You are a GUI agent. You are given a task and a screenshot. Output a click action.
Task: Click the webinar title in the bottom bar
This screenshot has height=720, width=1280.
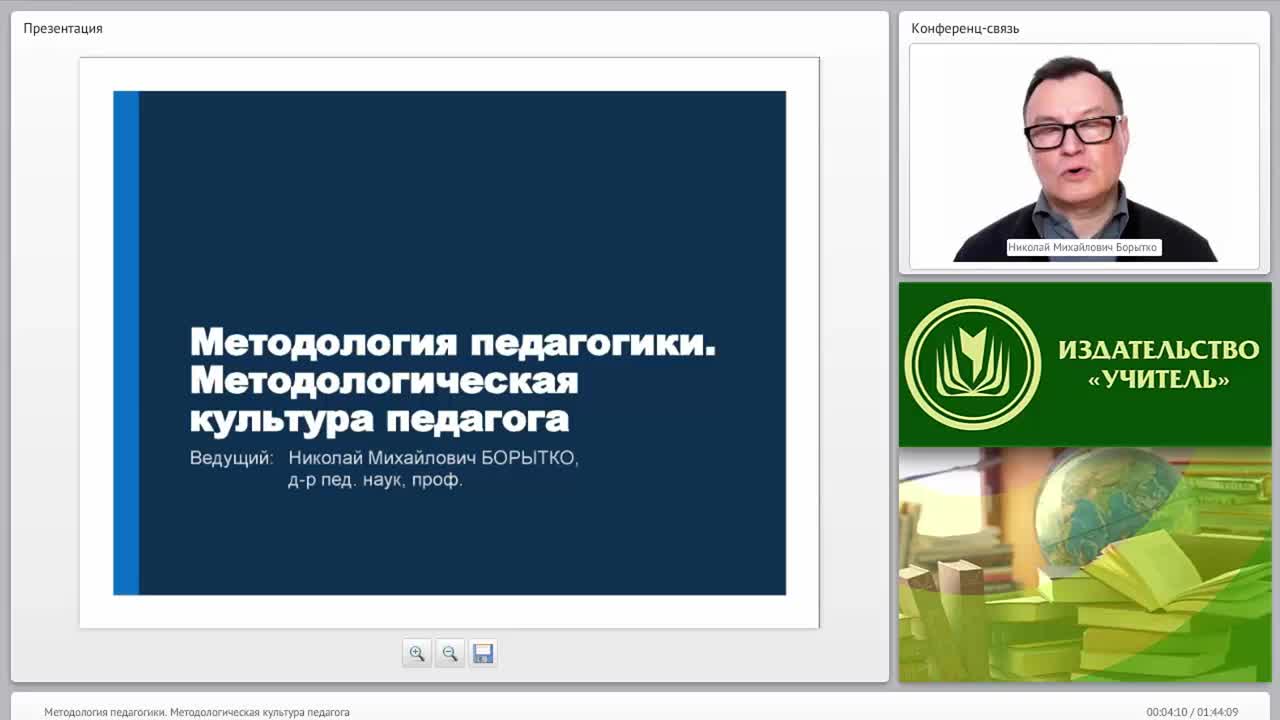197,712
